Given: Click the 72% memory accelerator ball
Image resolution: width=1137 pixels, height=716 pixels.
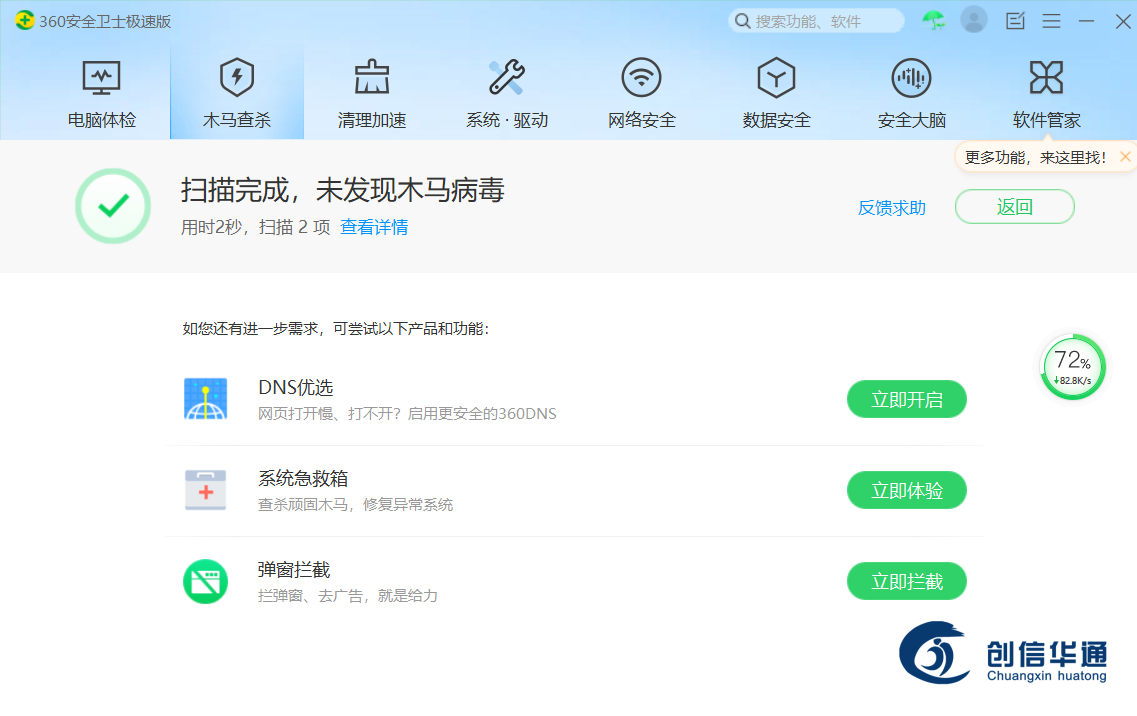Looking at the screenshot, I should pos(1072,367).
